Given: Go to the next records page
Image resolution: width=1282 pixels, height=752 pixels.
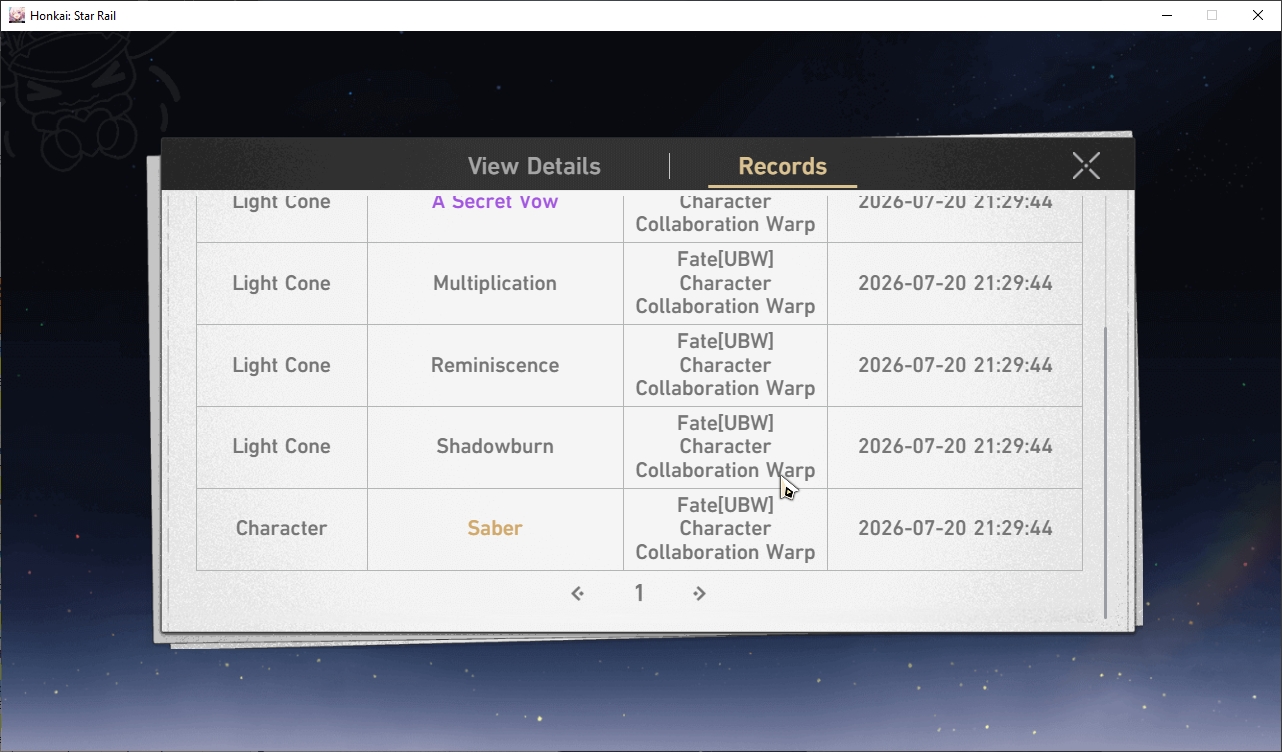Looking at the screenshot, I should (x=699, y=594).
